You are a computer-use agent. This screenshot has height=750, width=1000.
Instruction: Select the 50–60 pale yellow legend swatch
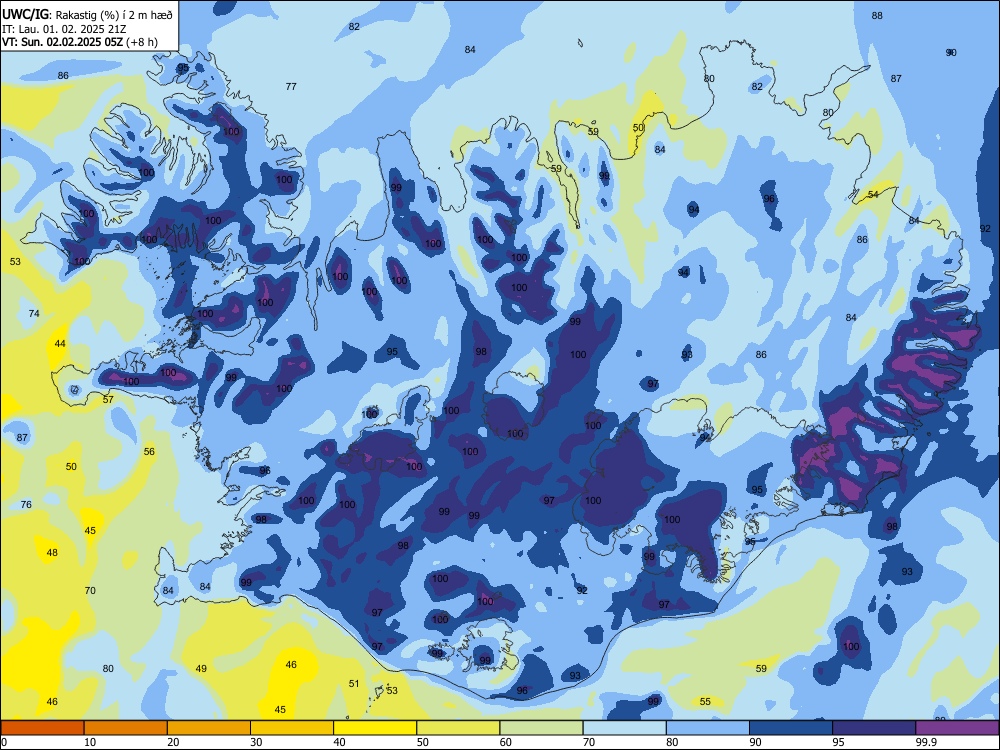458,728
